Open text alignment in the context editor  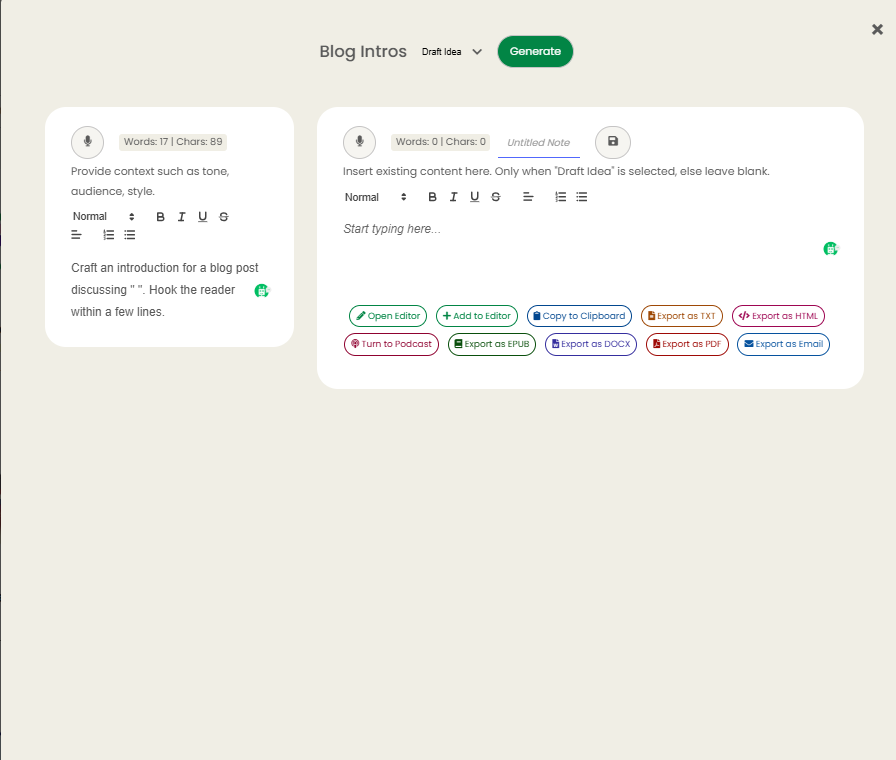click(76, 235)
